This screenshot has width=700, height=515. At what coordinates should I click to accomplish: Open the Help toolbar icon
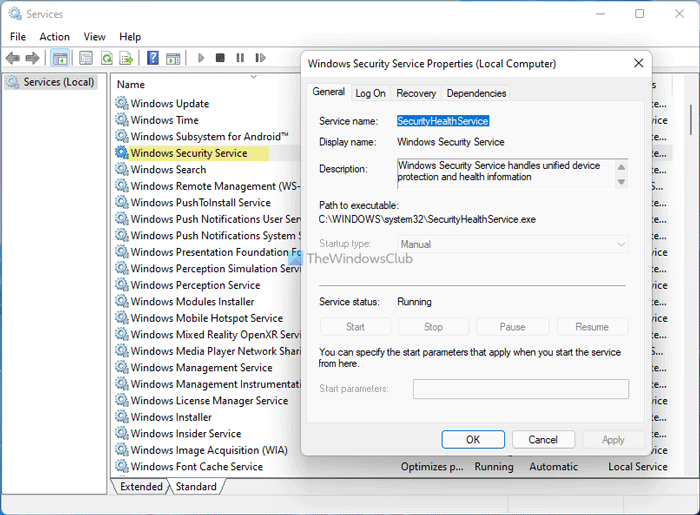point(153,58)
